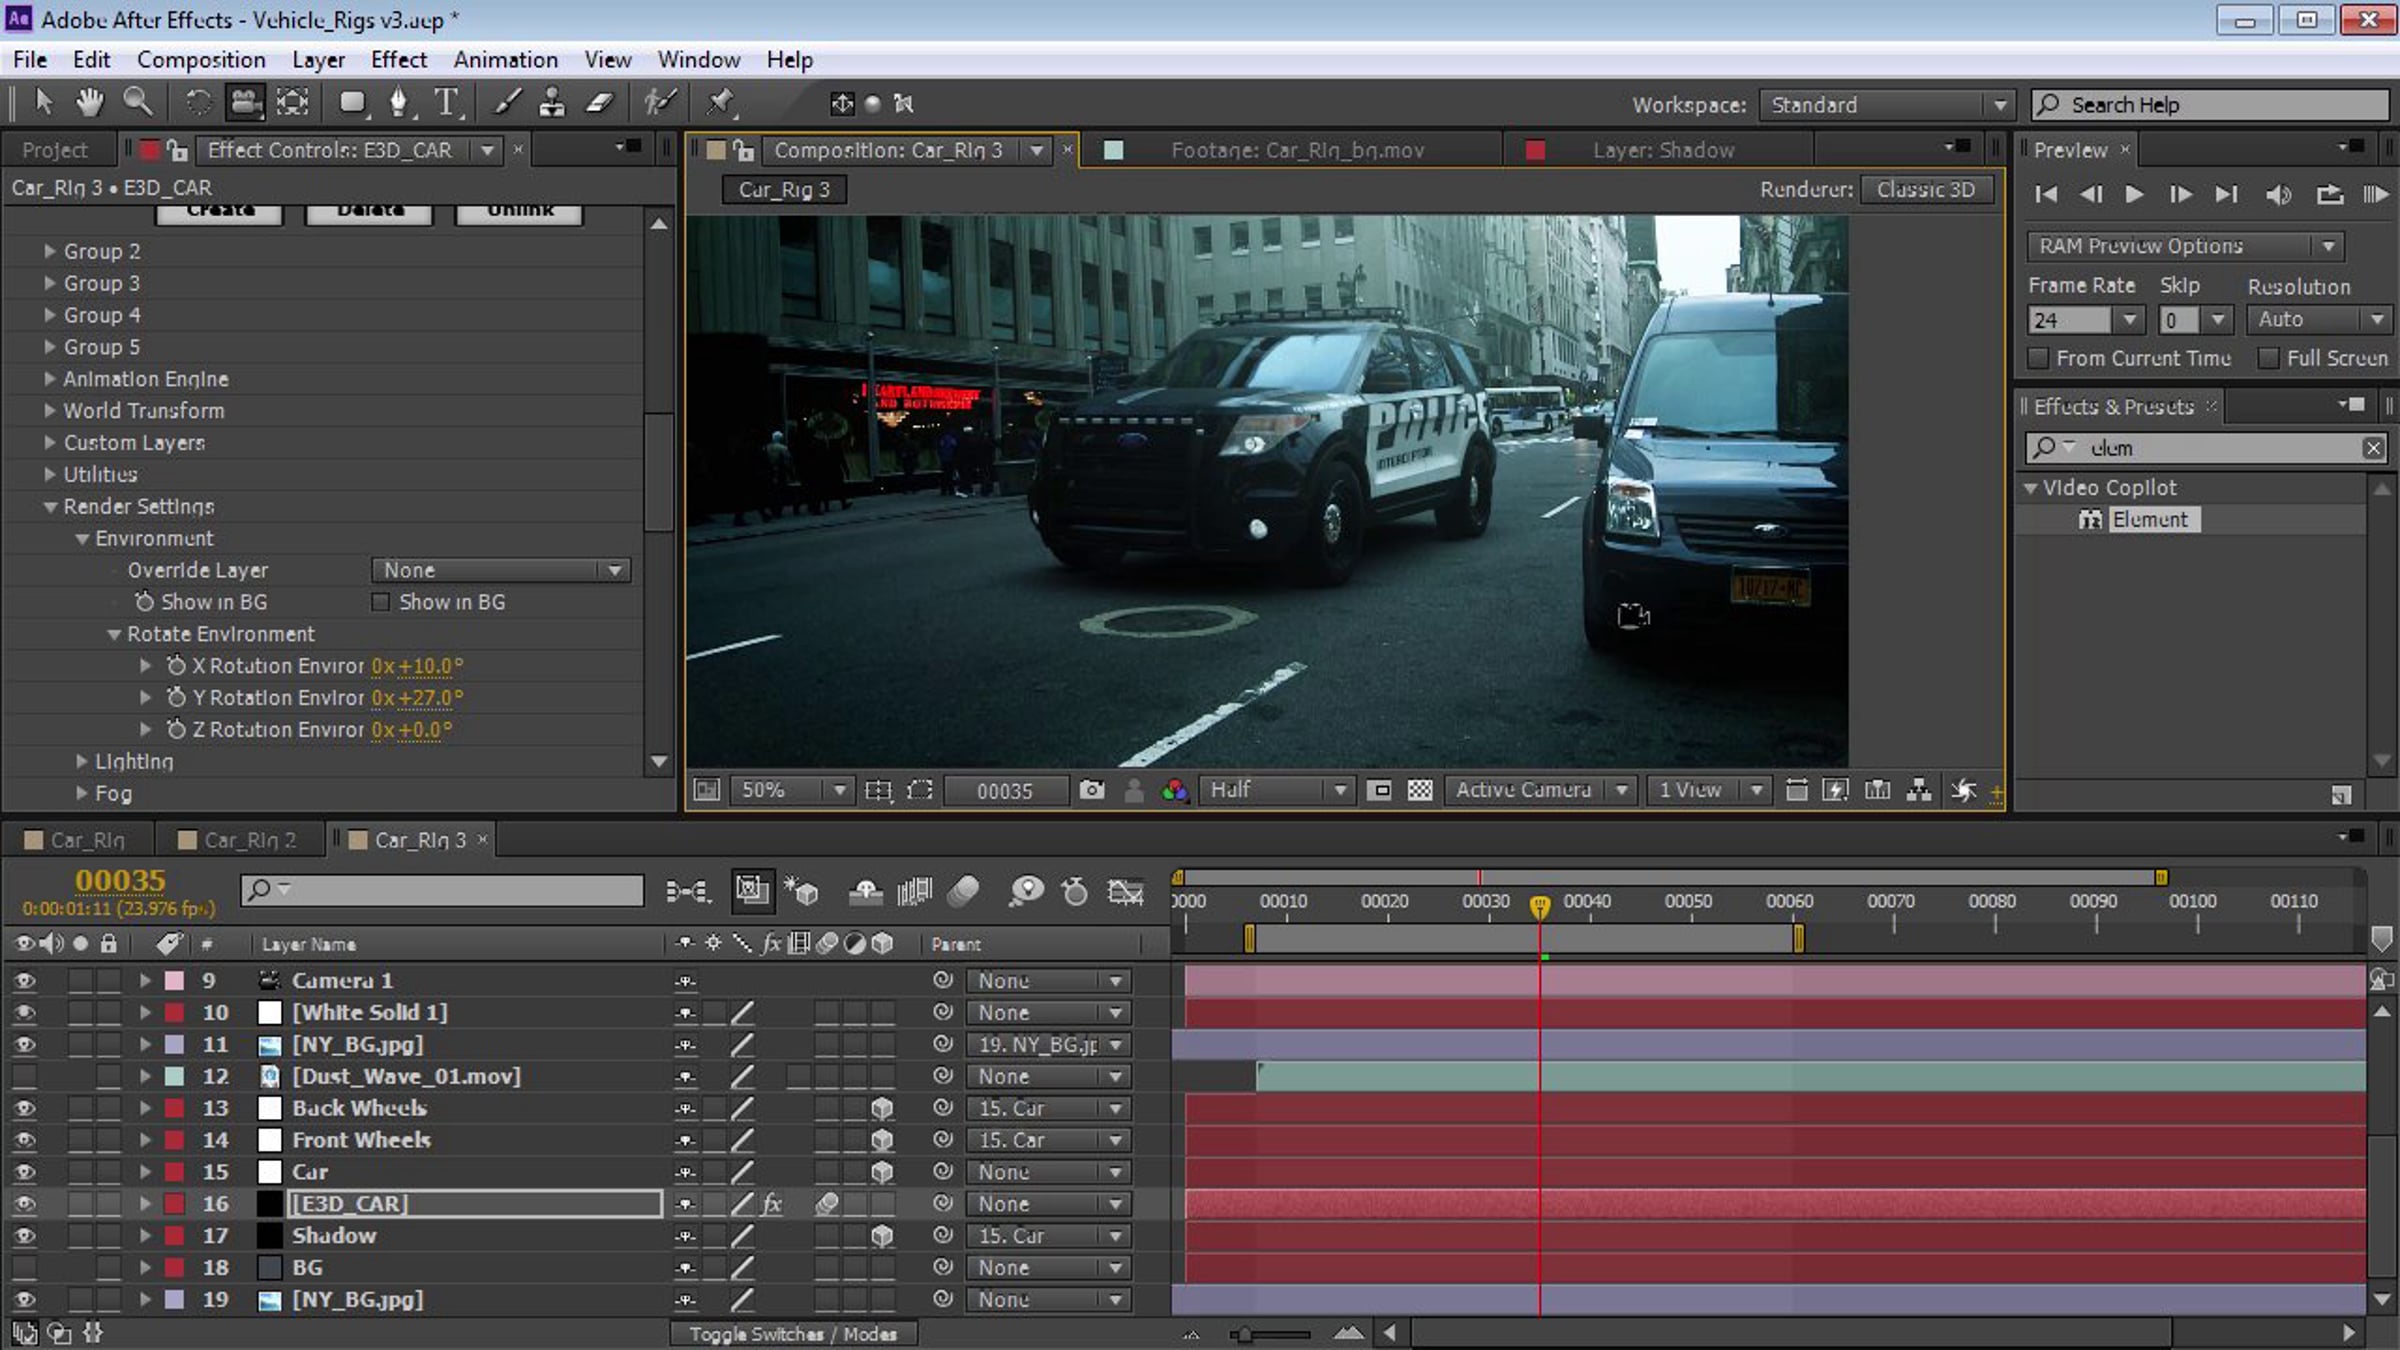The width and height of the screenshot is (2400, 1350).
Task: Select the Unified Camera tool
Action: click(x=245, y=102)
